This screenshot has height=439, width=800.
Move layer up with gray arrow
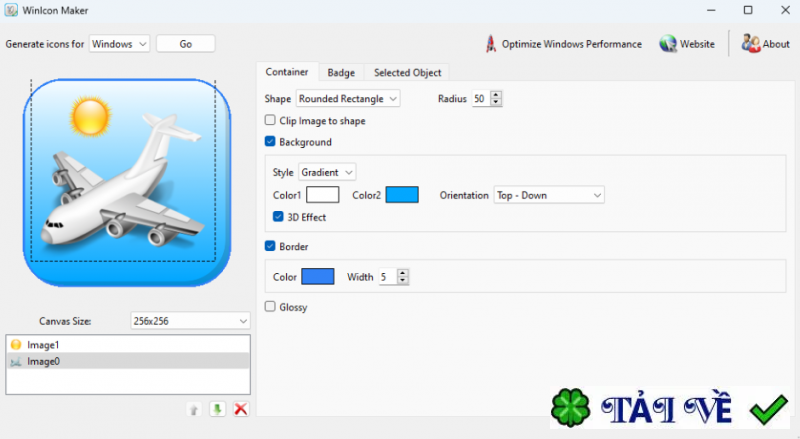point(193,409)
